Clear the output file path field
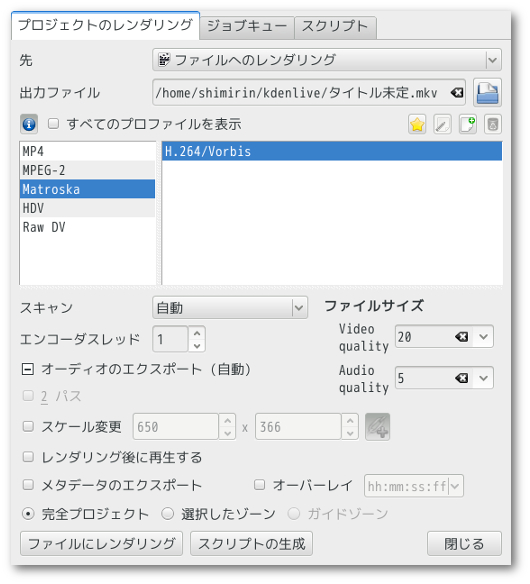Screen dimensions: 530x584 457,92
